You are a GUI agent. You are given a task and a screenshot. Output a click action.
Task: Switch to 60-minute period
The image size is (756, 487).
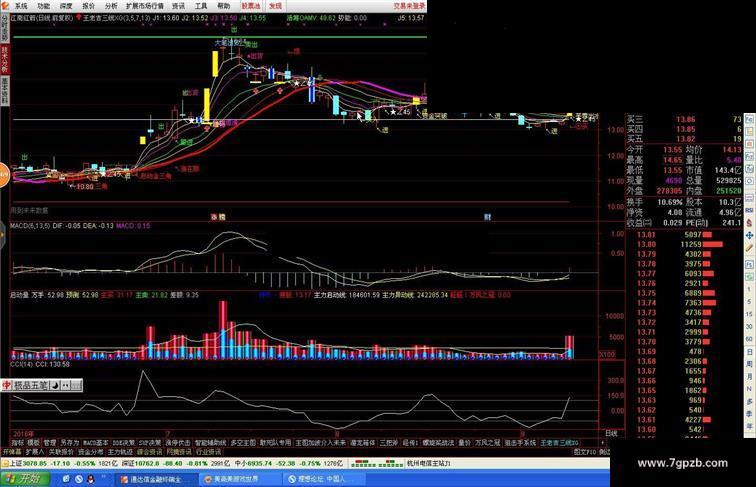[749, 339]
